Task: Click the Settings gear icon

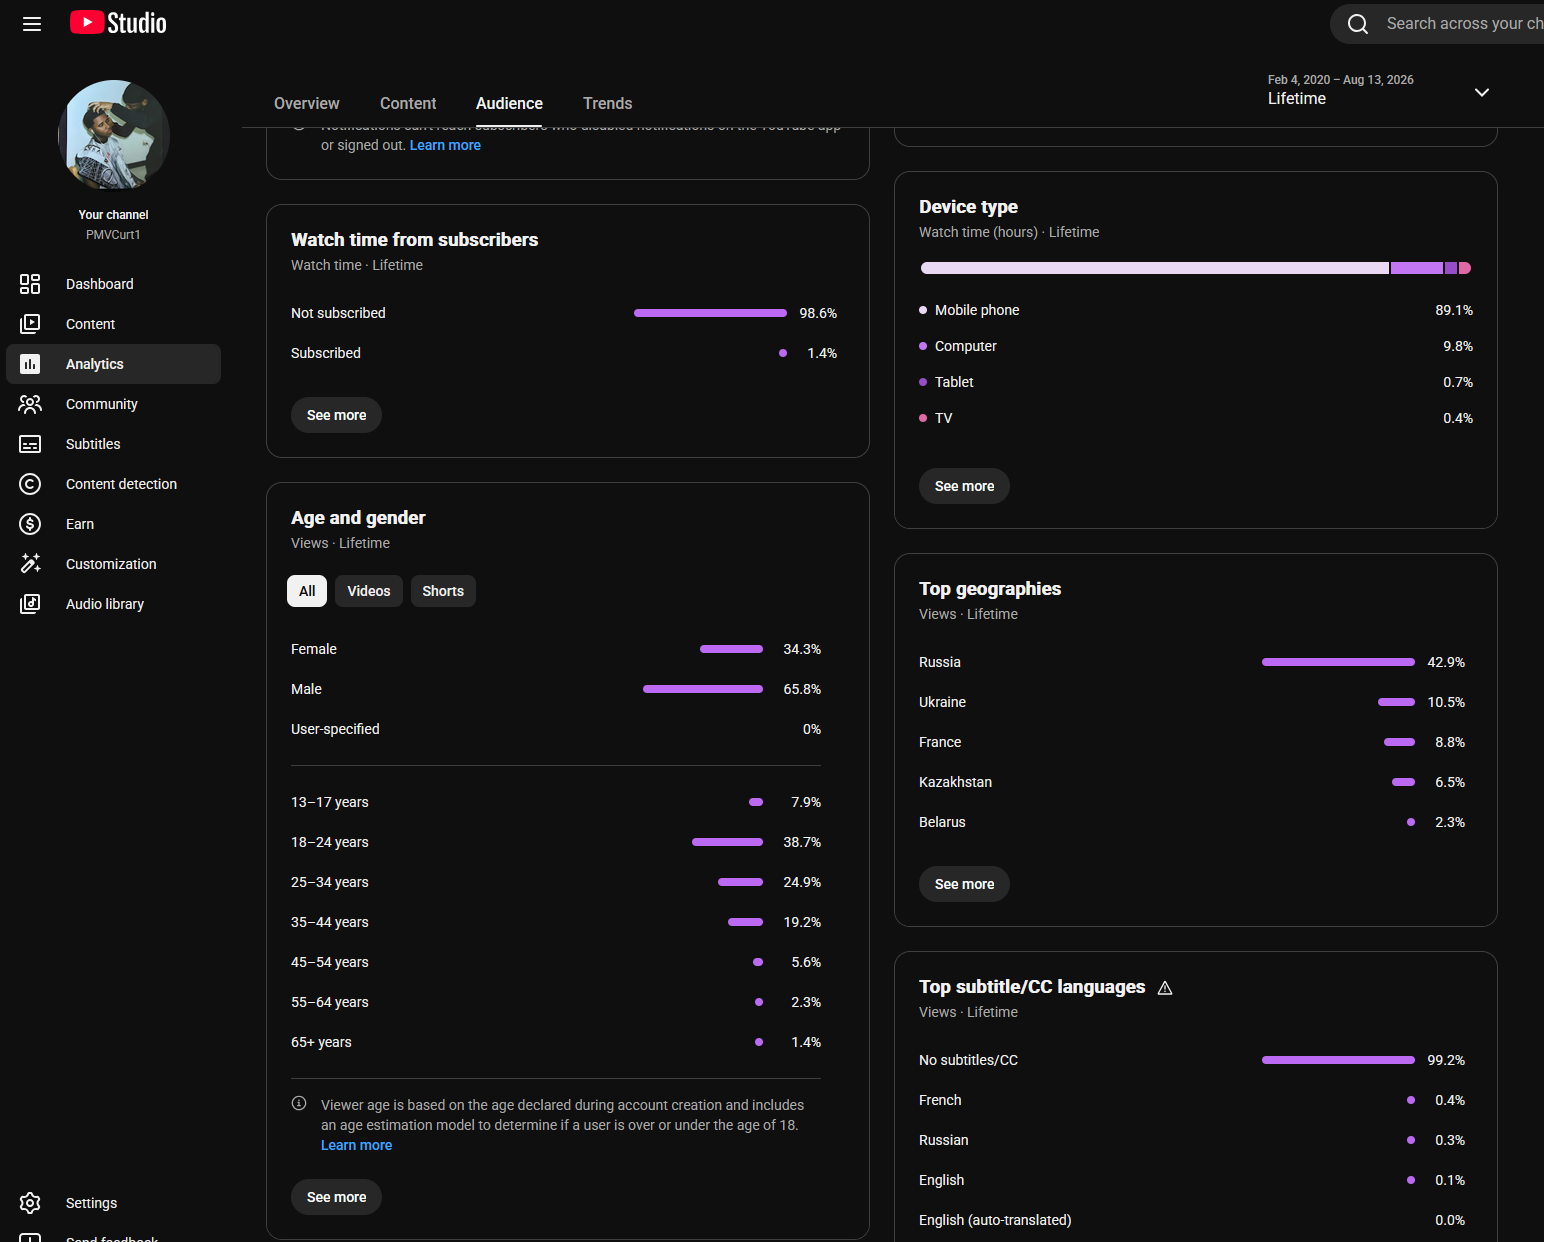Action: pos(30,1203)
